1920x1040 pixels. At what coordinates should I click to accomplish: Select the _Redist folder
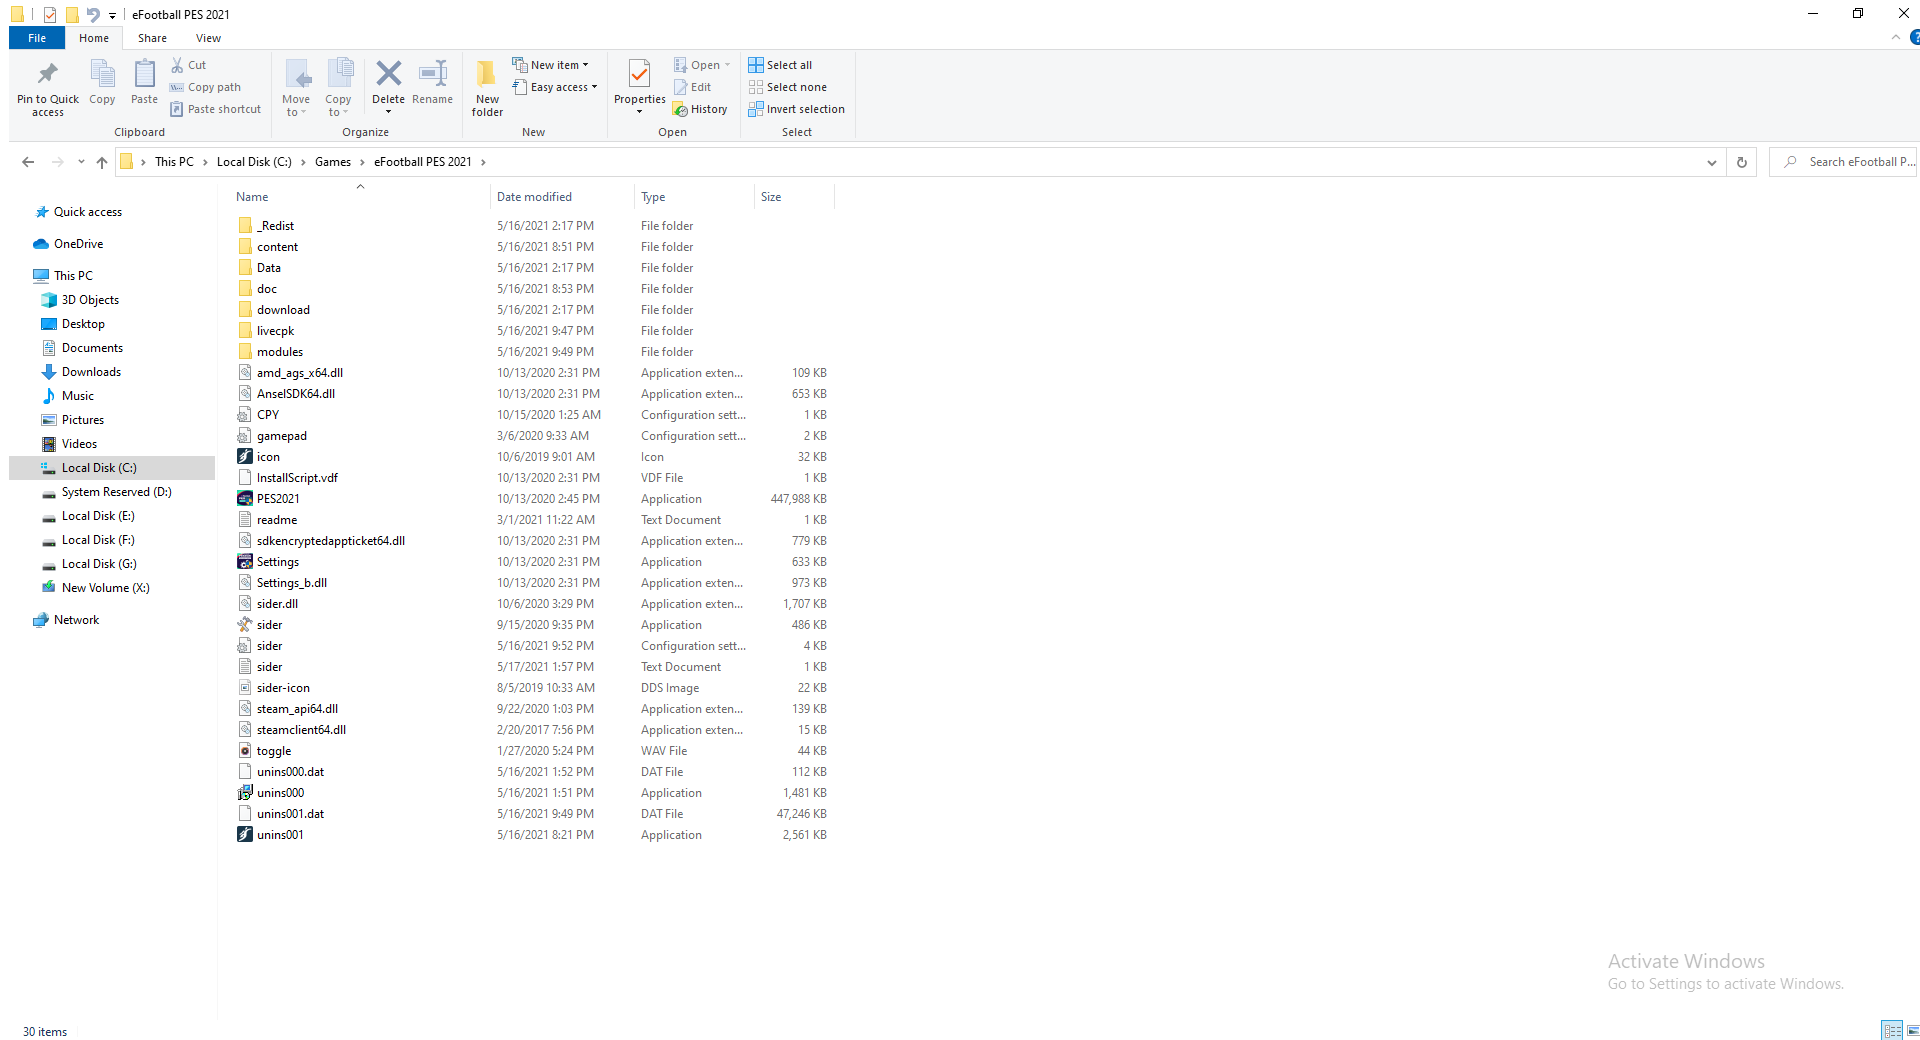tap(266, 226)
